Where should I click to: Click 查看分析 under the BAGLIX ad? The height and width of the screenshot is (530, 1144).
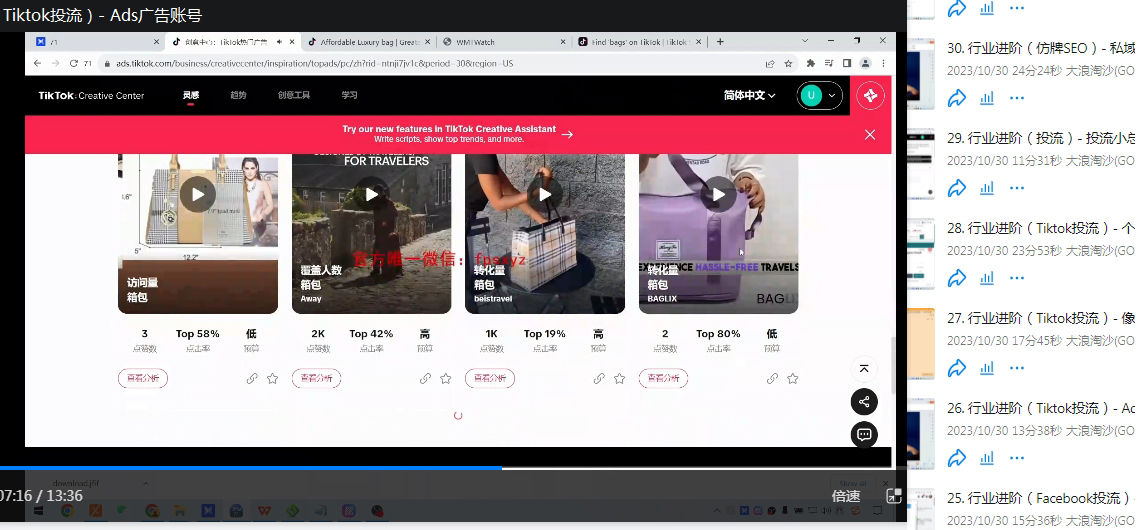tap(663, 378)
